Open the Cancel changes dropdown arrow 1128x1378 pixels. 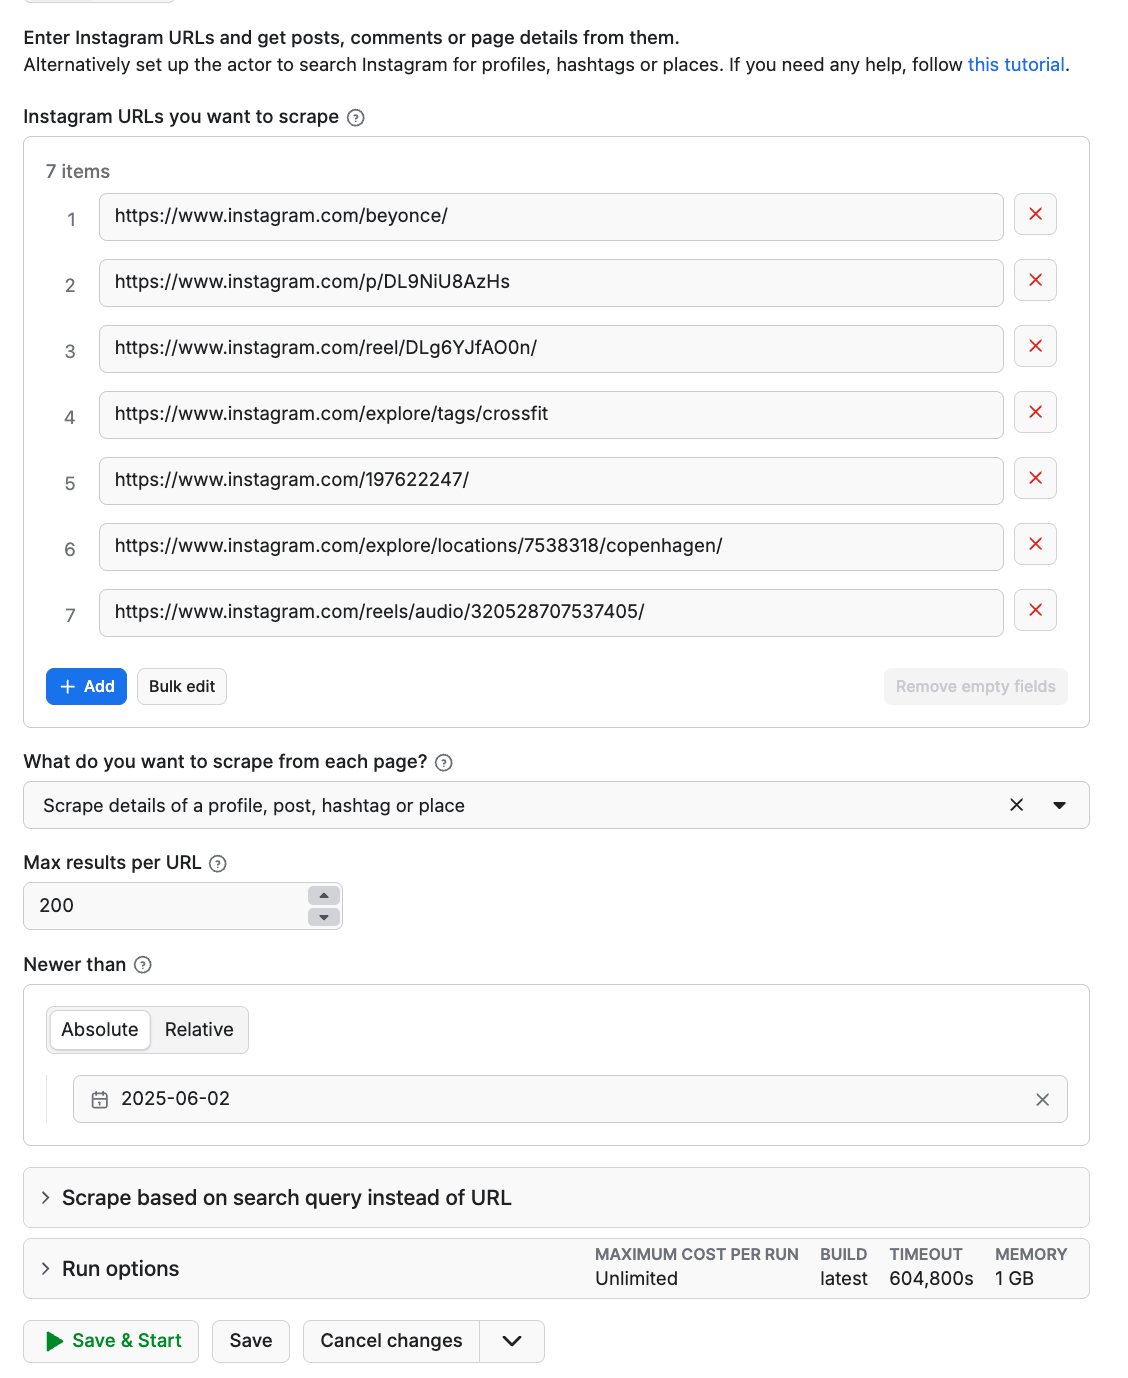point(511,1341)
